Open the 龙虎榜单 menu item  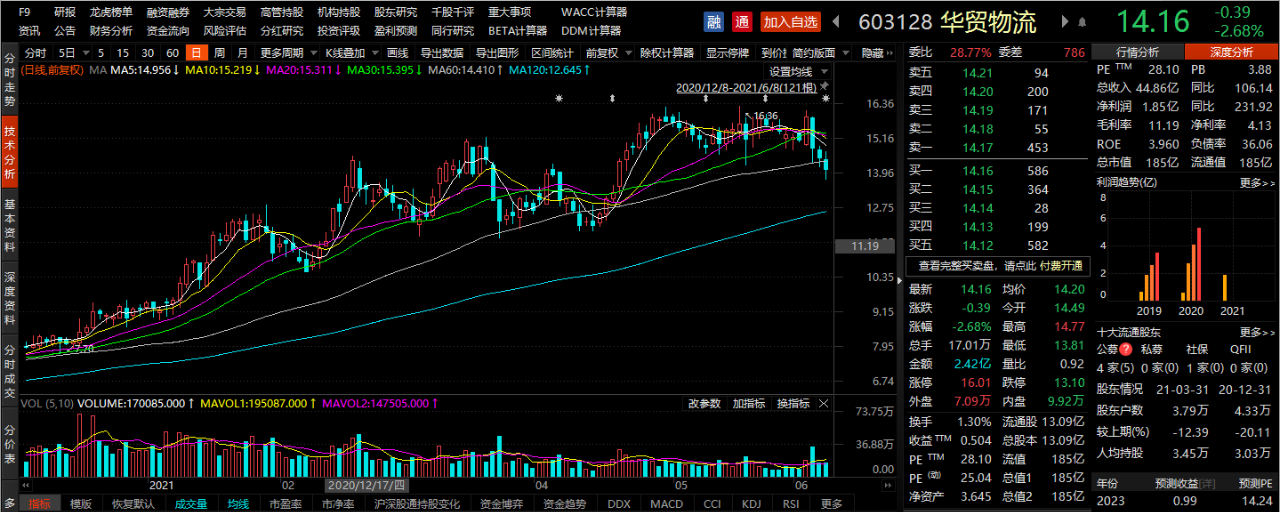[110, 12]
